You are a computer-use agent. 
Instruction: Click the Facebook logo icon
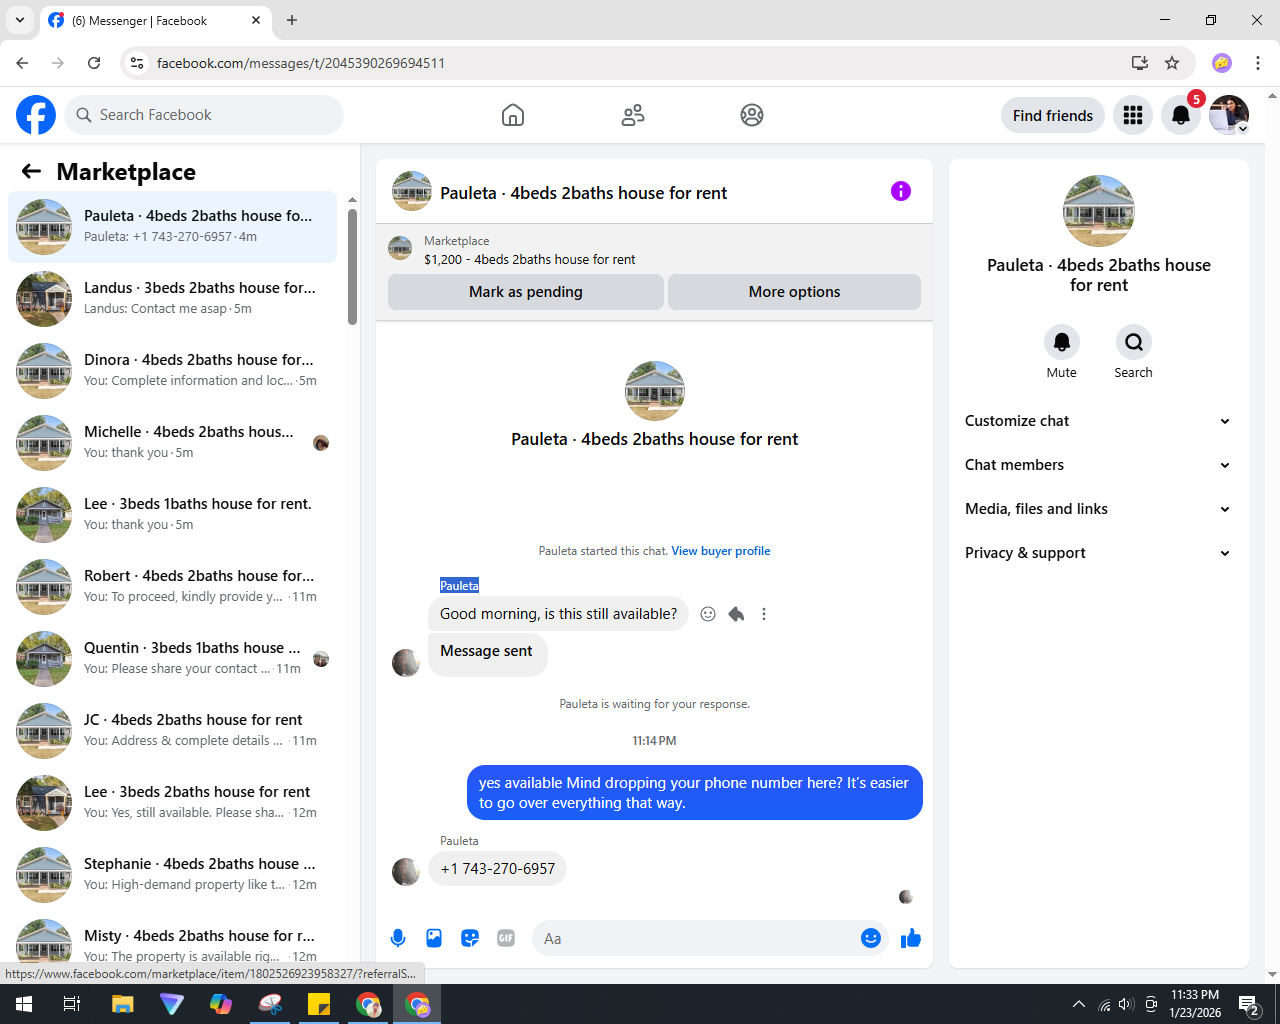pos(36,115)
